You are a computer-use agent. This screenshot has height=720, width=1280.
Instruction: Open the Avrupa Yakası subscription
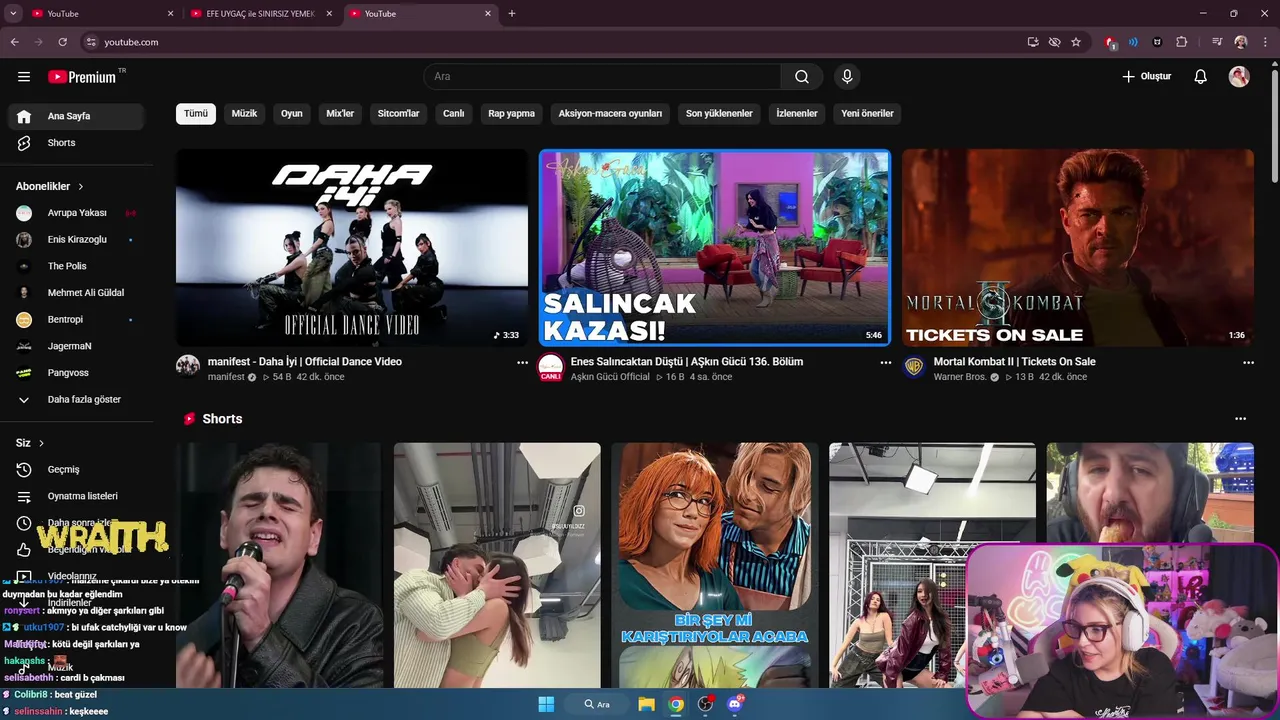pos(77,213)
